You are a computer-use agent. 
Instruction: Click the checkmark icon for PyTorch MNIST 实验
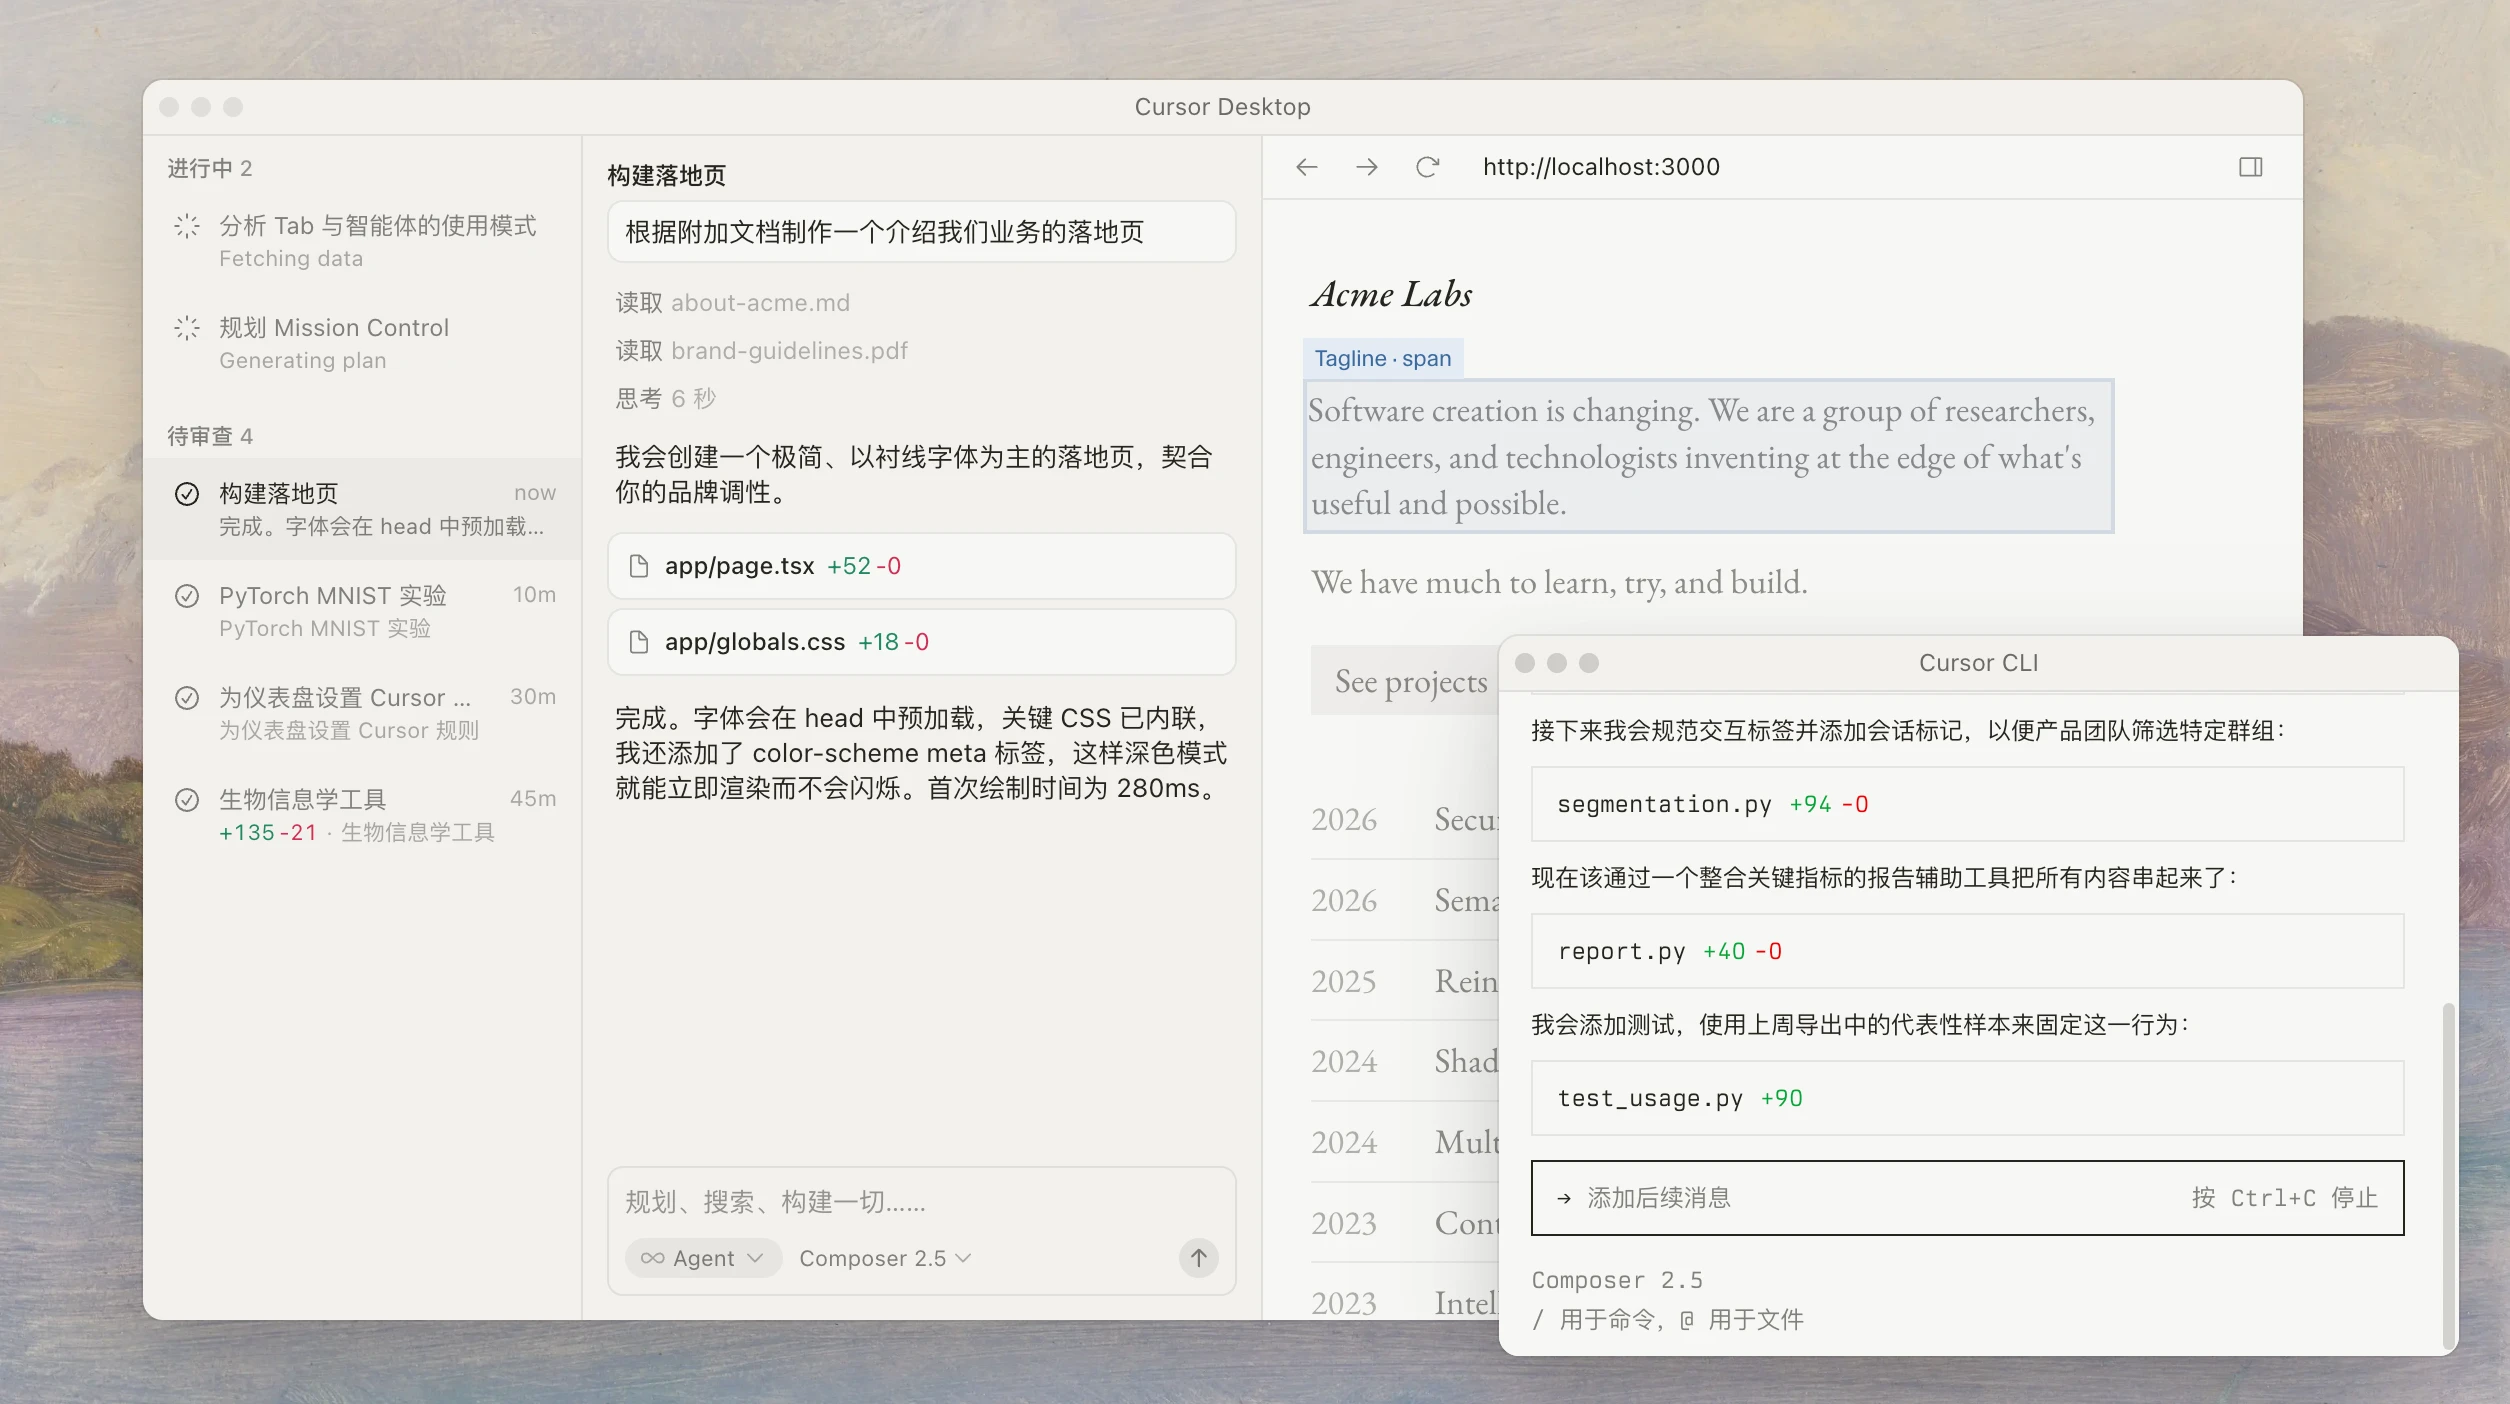[187, 596]
